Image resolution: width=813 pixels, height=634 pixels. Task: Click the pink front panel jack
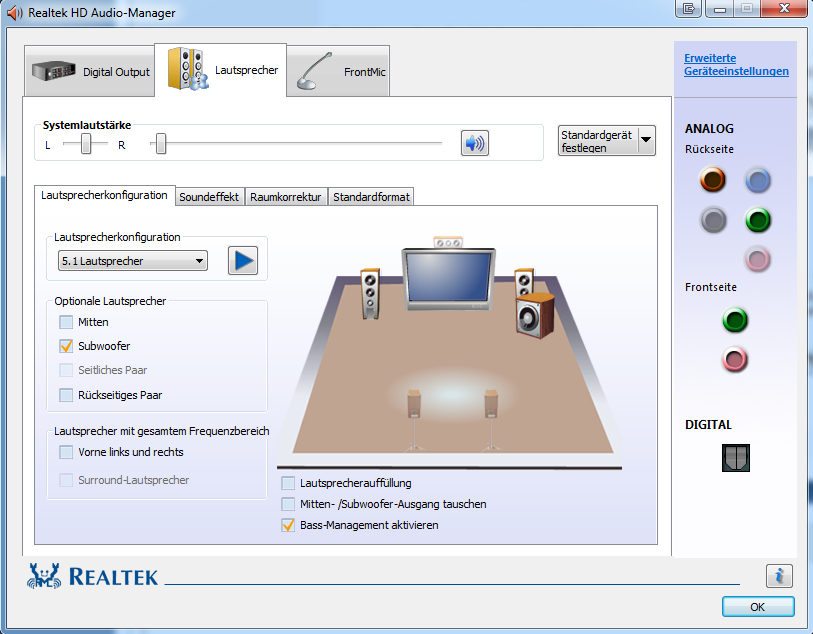pyautogui.click(x=735, y=359)
